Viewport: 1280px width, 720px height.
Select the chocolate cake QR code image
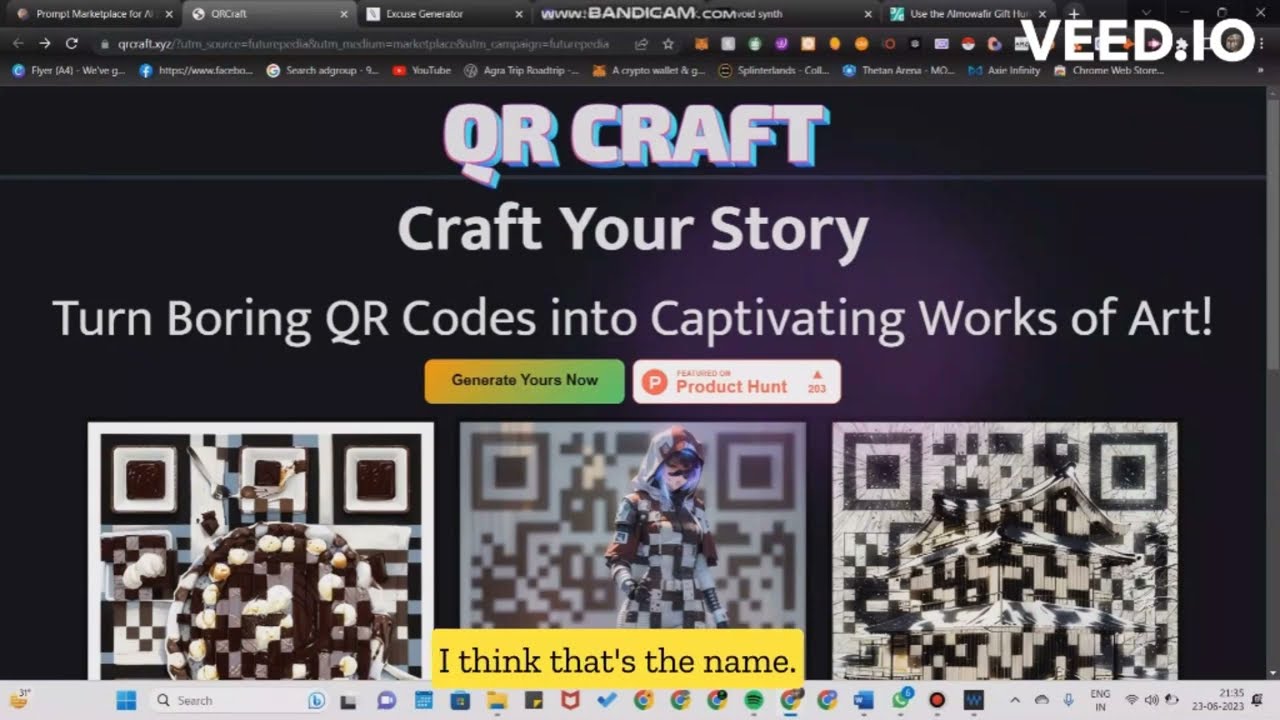(x=261, y=550)
